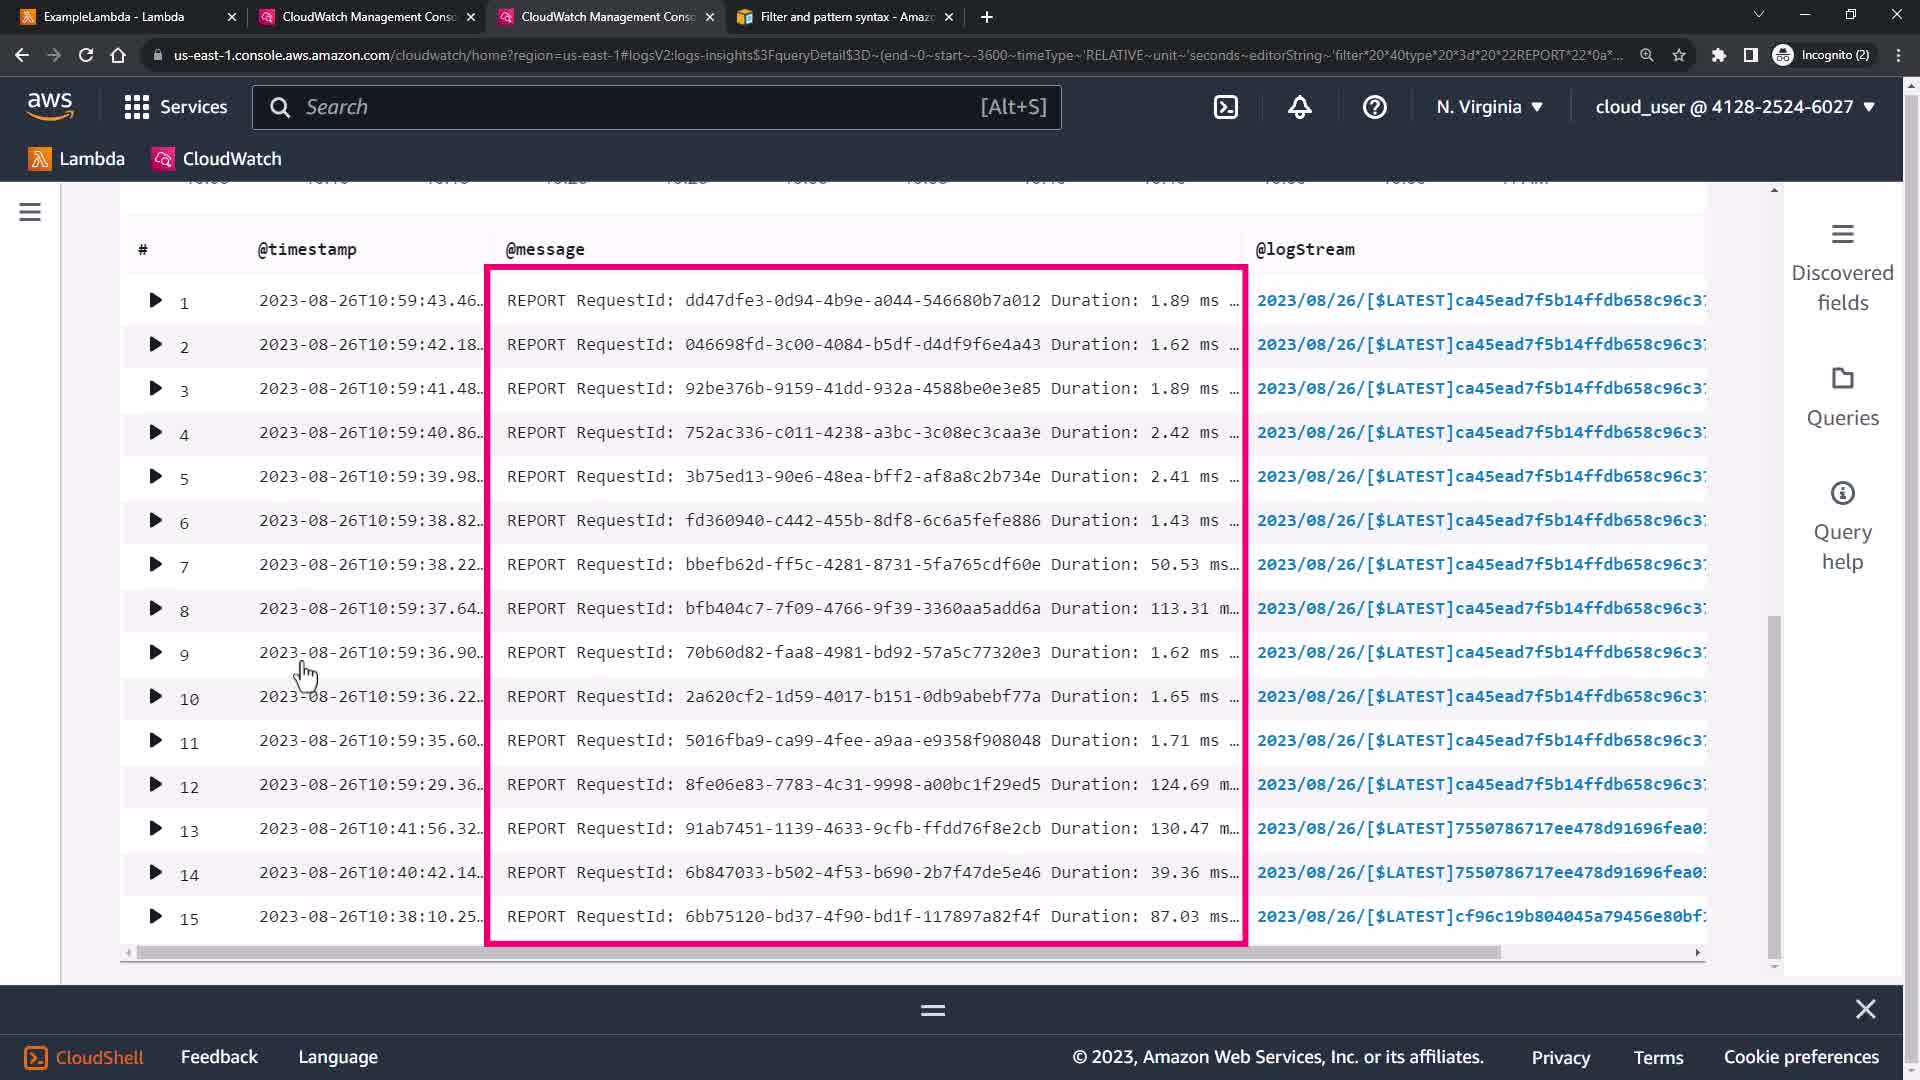
Task: Click the AWS logo home icon
Action: [50, 106]
